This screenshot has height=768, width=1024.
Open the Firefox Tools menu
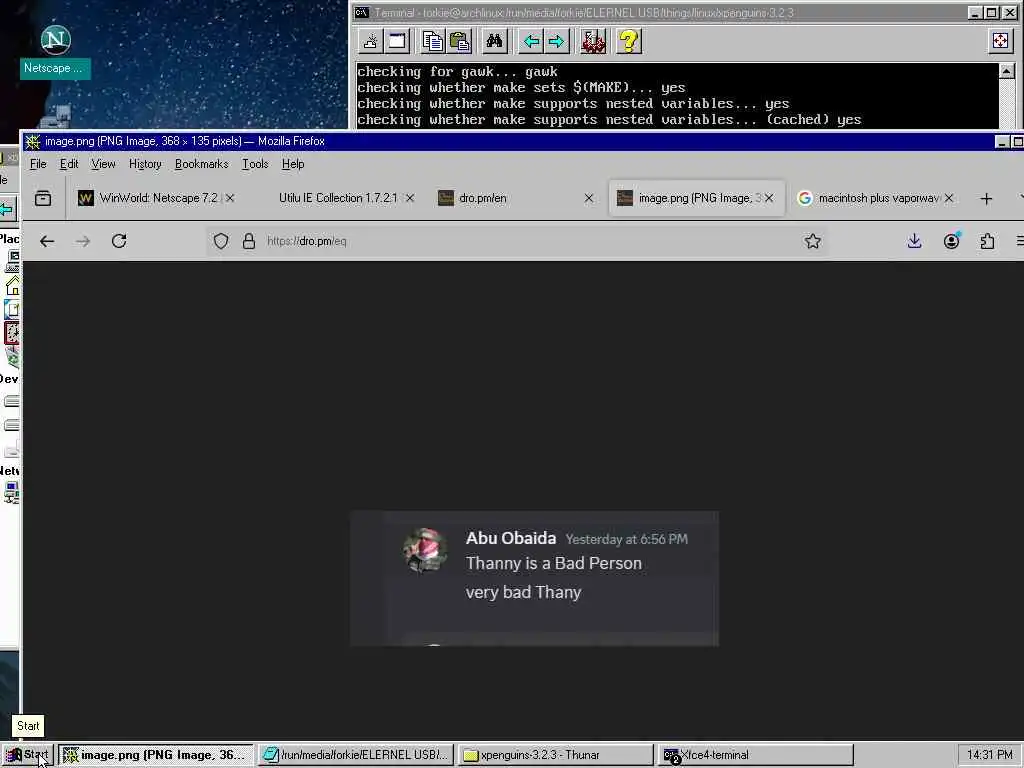pyautogui.click(x=255, y=164)
